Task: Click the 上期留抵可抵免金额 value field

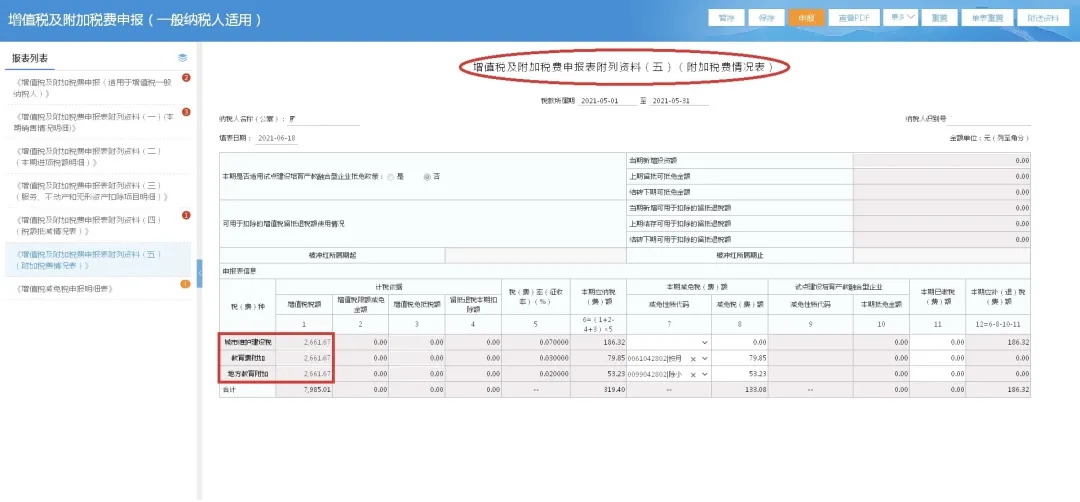Action: 942,176
